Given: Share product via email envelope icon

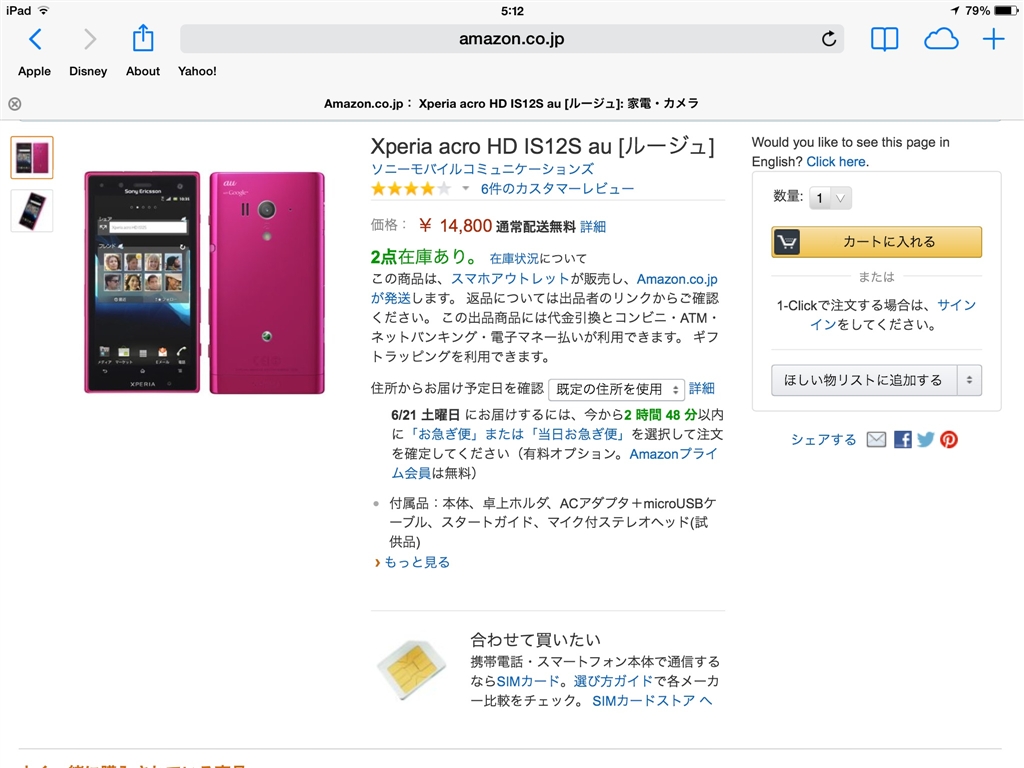Looking at the screenshot, I should pos(876,440).
